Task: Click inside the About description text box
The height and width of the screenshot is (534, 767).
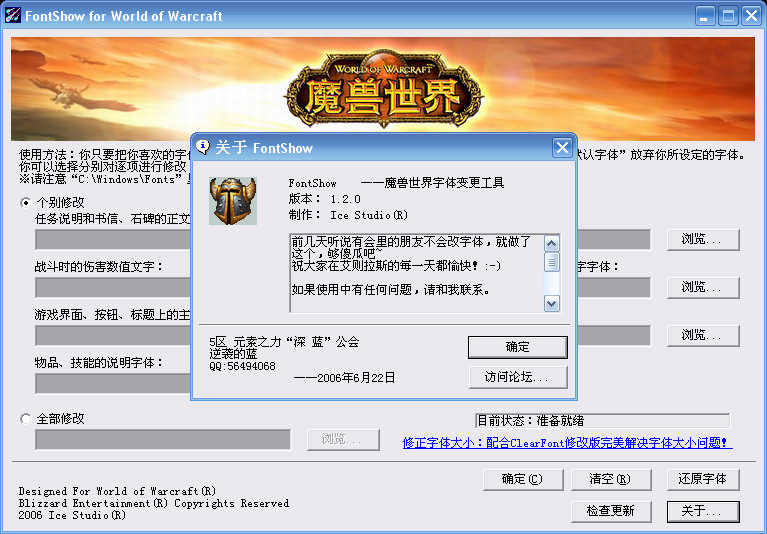Action: (x=417, y=273)
